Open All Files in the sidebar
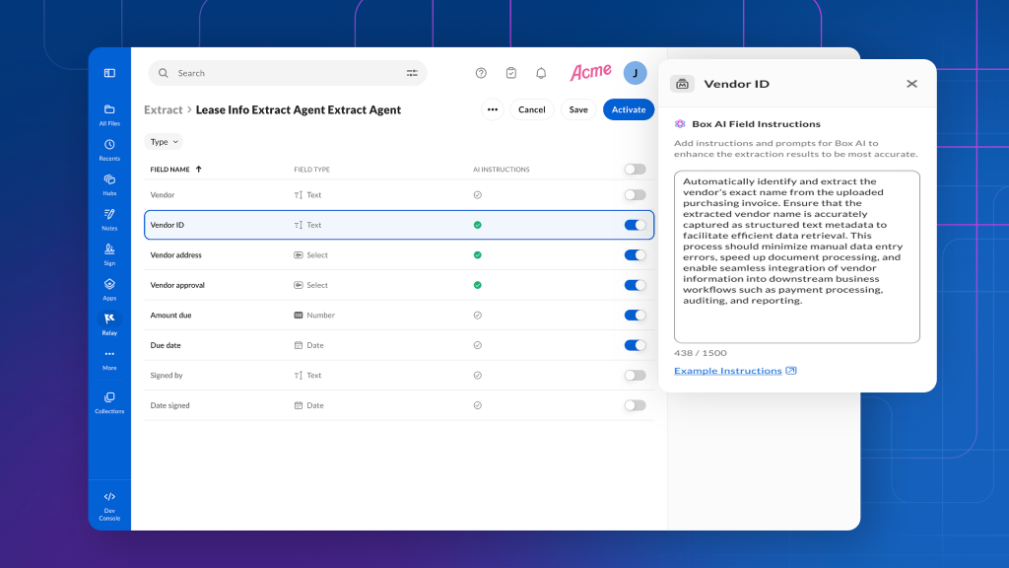This screenshot has height=568, width=1009. pos(109,113)
